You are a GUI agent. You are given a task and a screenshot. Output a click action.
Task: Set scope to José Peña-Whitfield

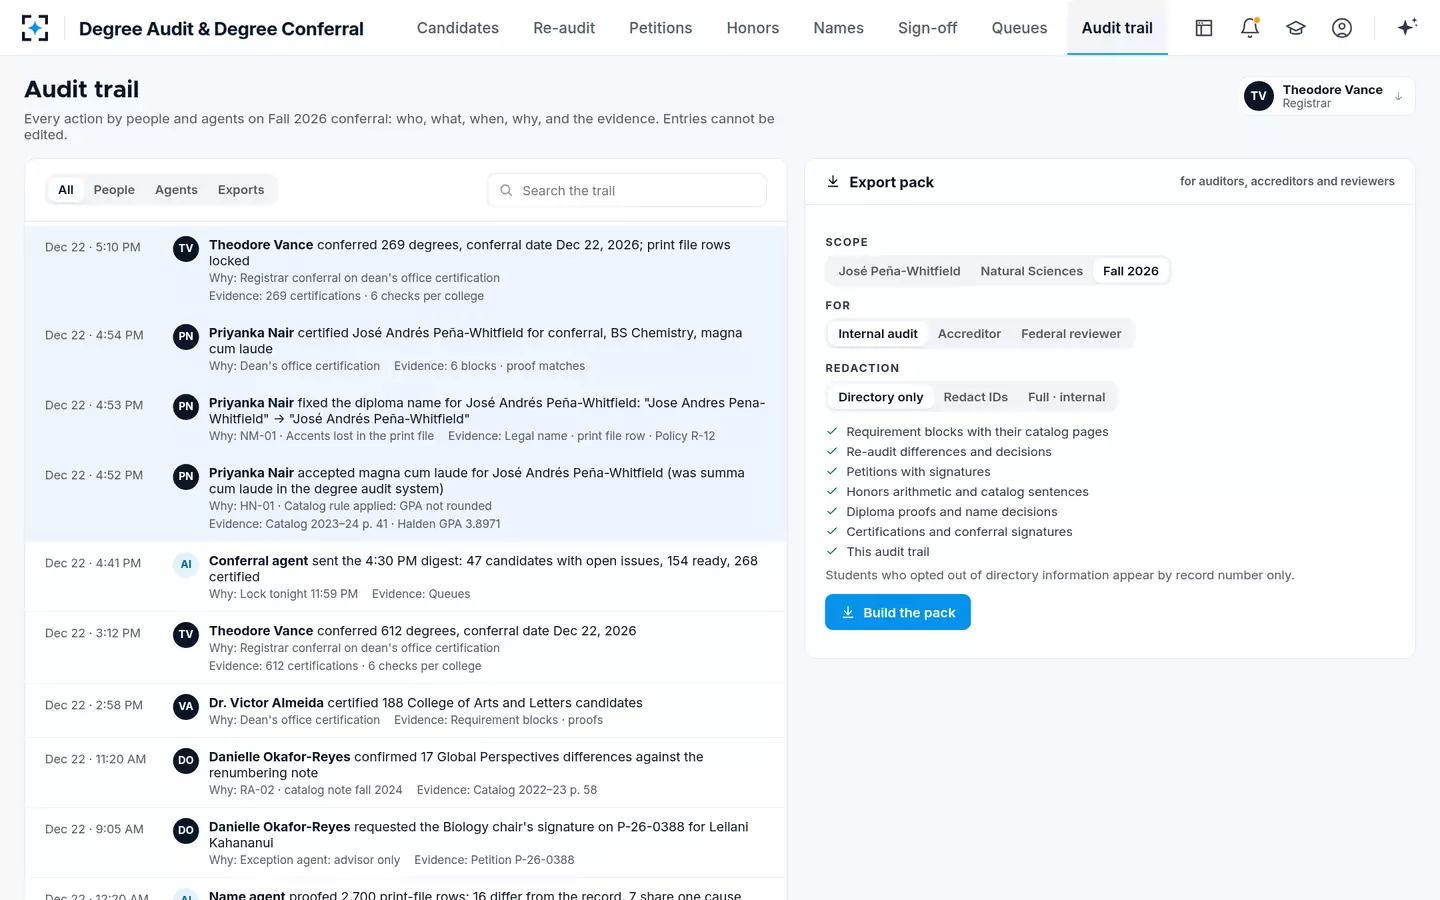[899, 271]
